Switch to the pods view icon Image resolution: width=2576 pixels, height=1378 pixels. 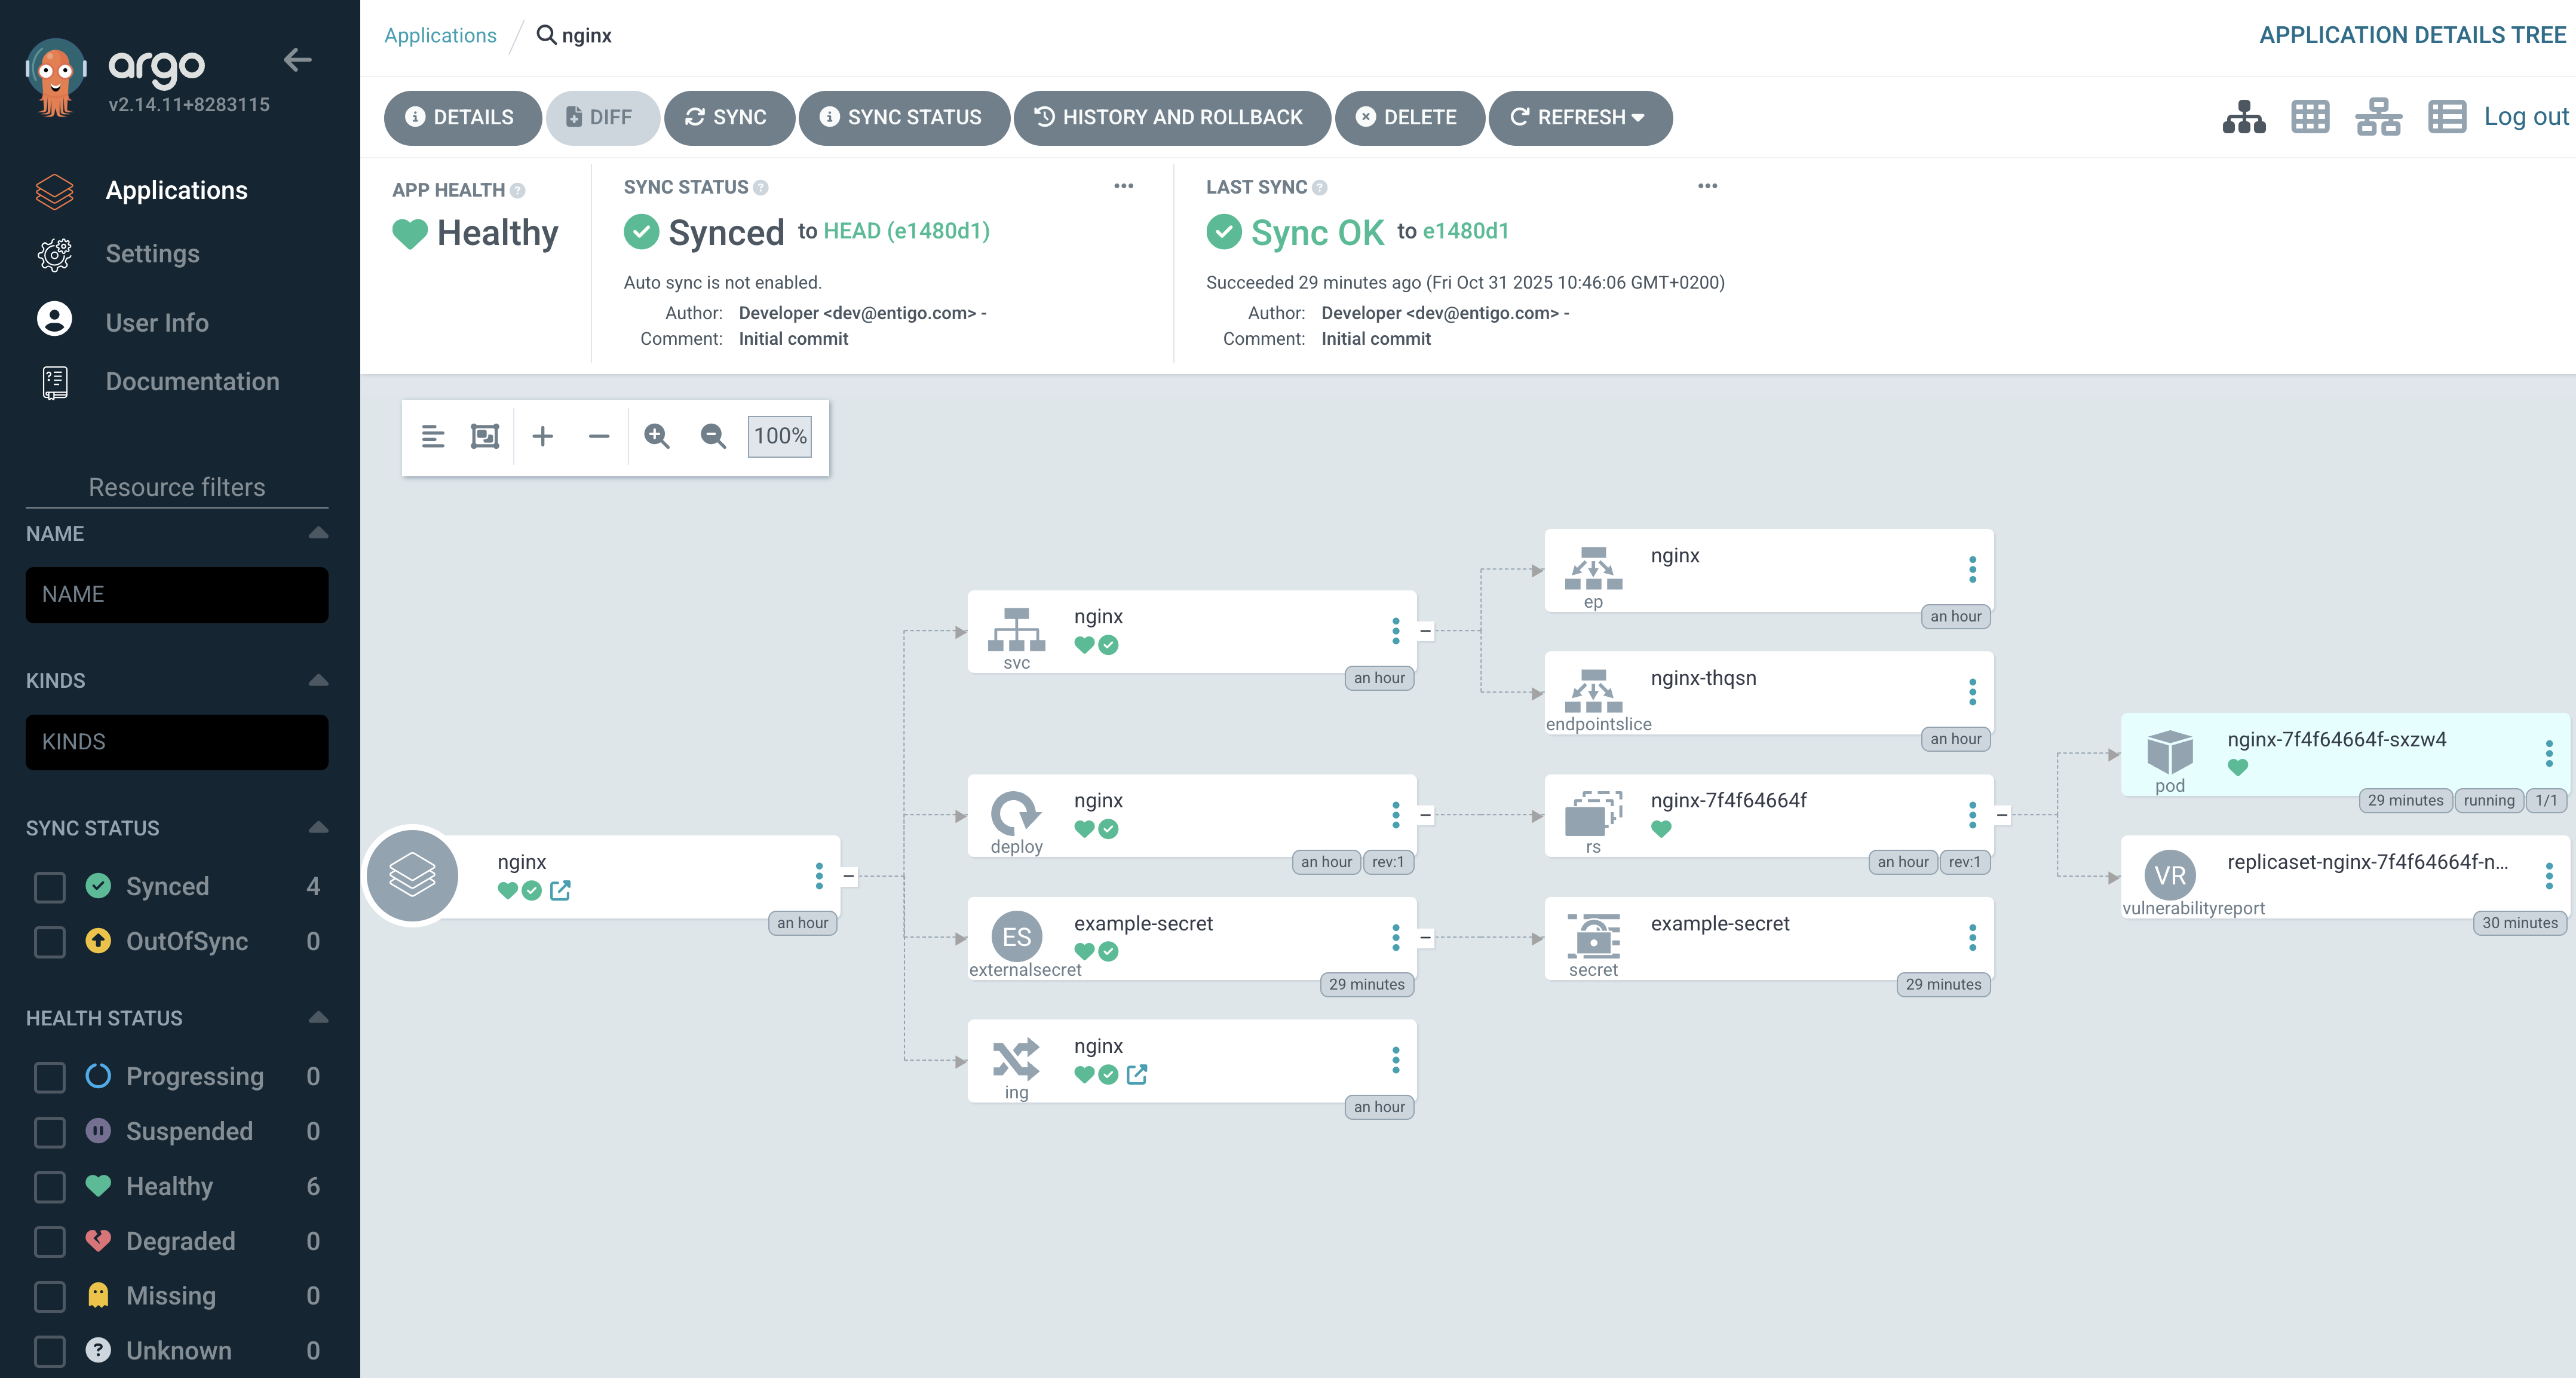tap(2310, 117)
